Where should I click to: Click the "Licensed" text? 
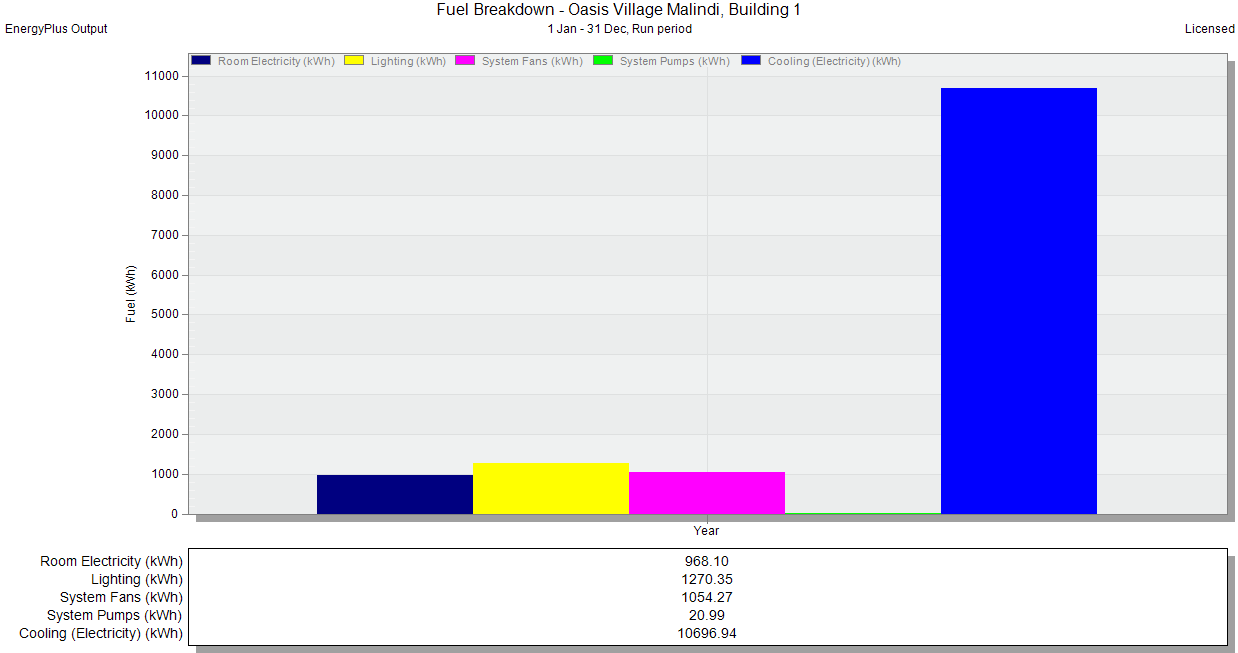point(1210,29)
